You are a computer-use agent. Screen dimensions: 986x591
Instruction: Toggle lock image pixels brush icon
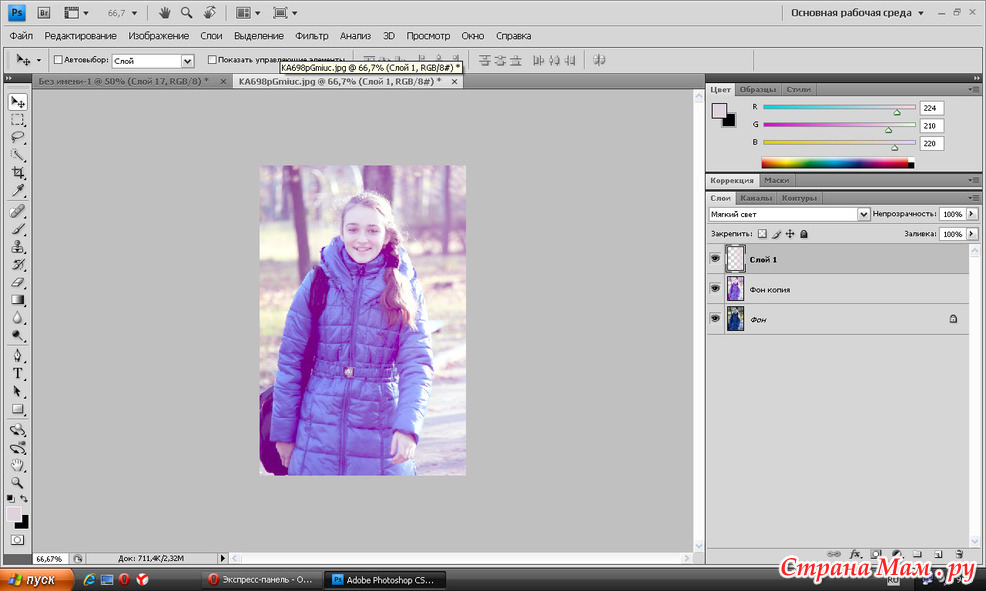pyautogui.click(x=777, y=234)
